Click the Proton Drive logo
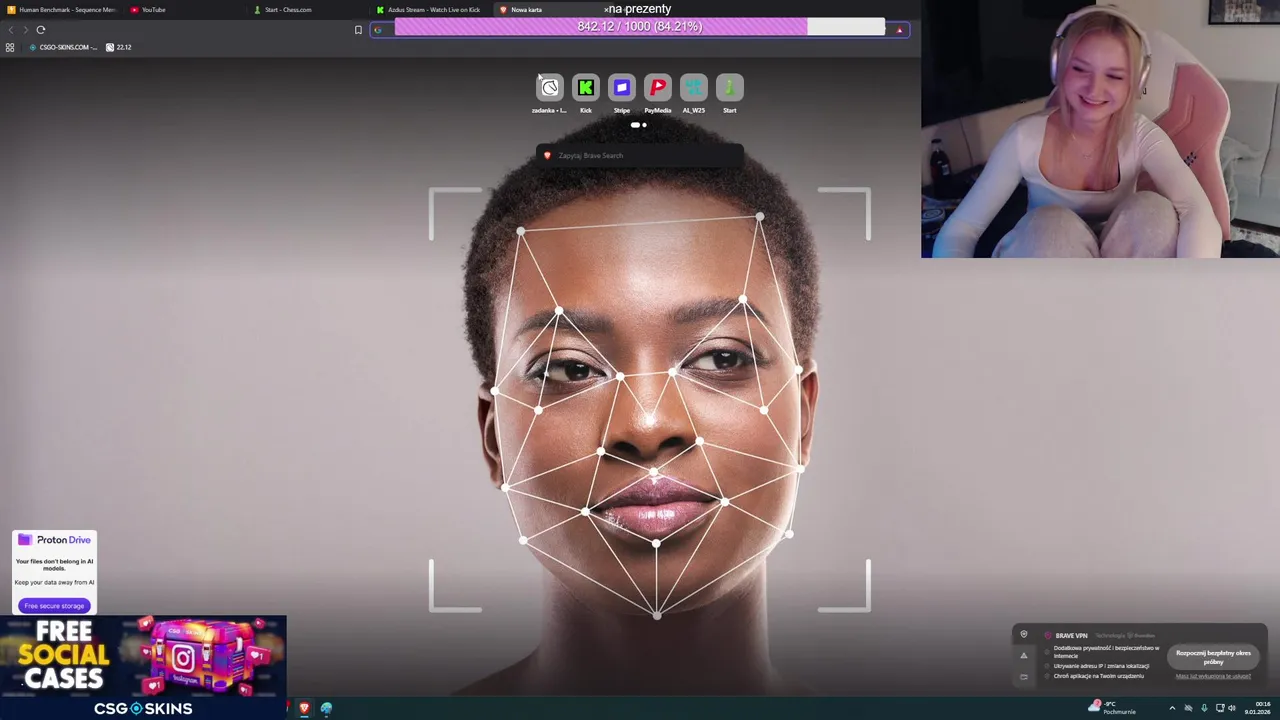The height and width of the screenshot is (720, 1280). pos(54,540)
